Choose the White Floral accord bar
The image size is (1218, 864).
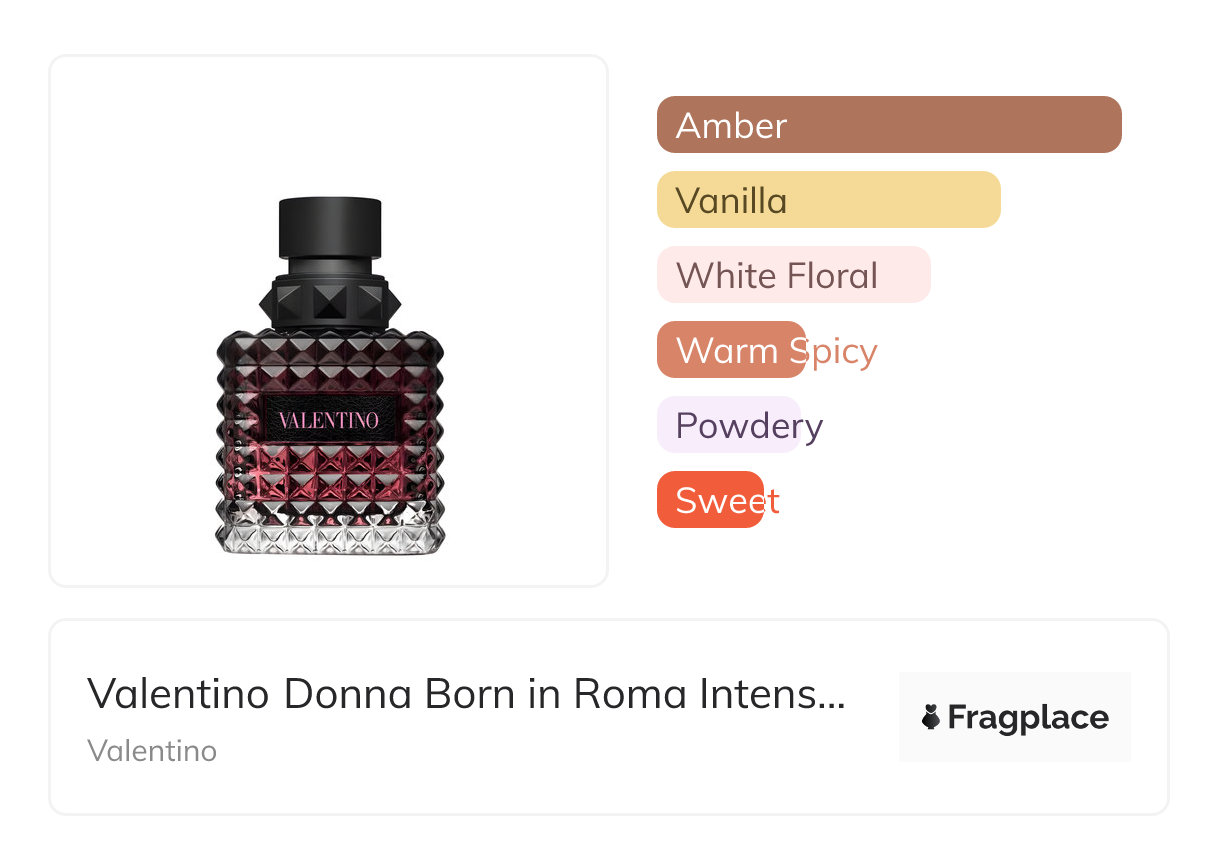(x=793, y=275)
